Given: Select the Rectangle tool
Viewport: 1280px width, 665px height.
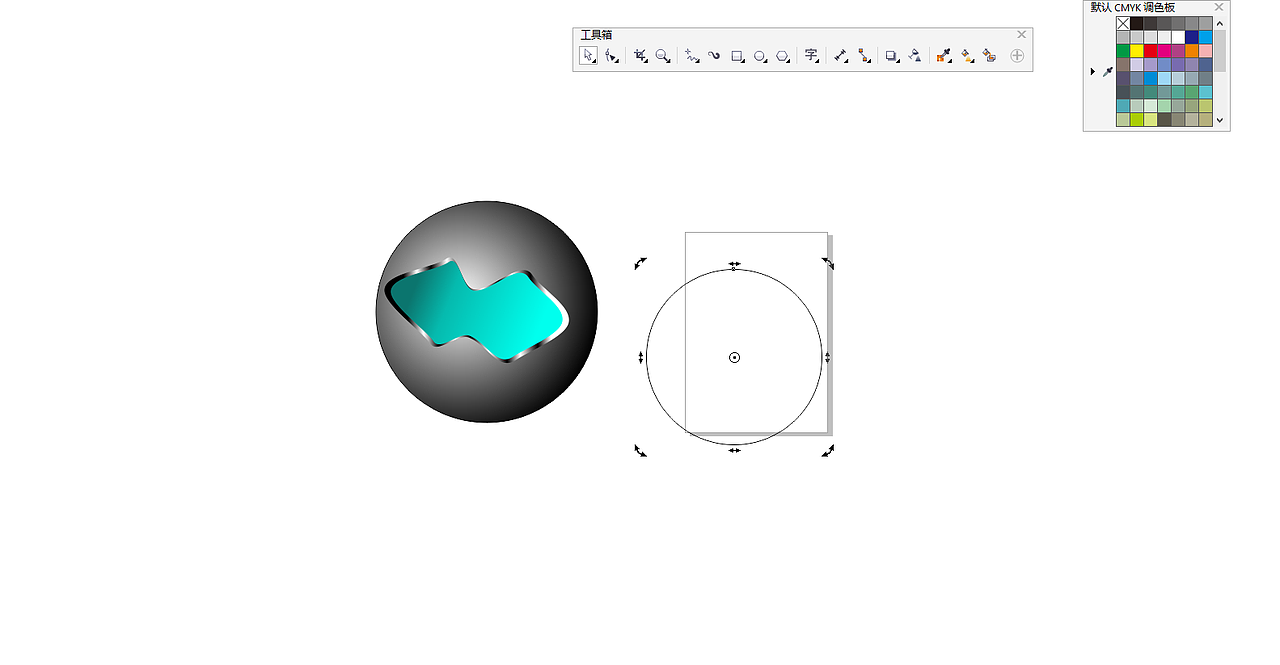Looking at the screenshot, I should click(737, 56).
